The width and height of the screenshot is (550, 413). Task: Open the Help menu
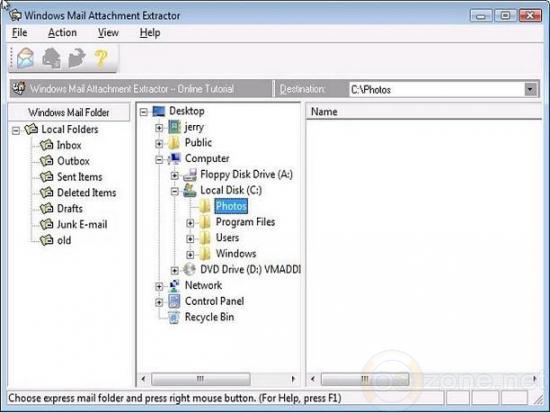(150, 33)
